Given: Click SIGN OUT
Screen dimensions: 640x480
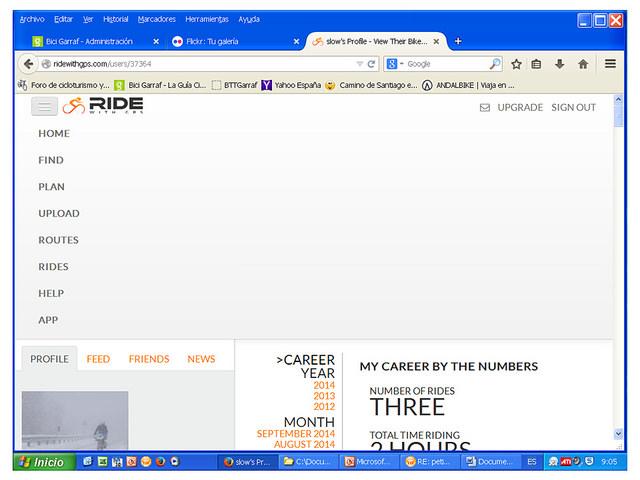Looking at the screenshot, I should coord(573,108).
